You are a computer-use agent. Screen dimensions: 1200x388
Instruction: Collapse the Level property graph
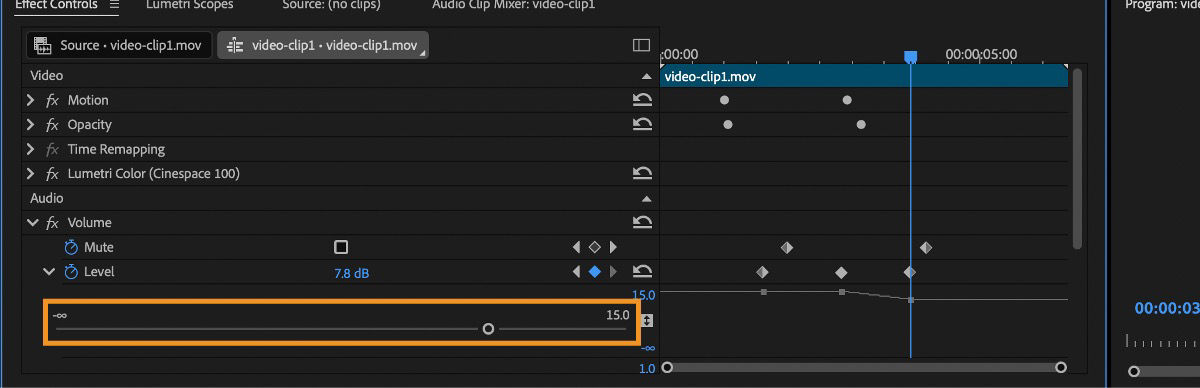click(48, 272)
